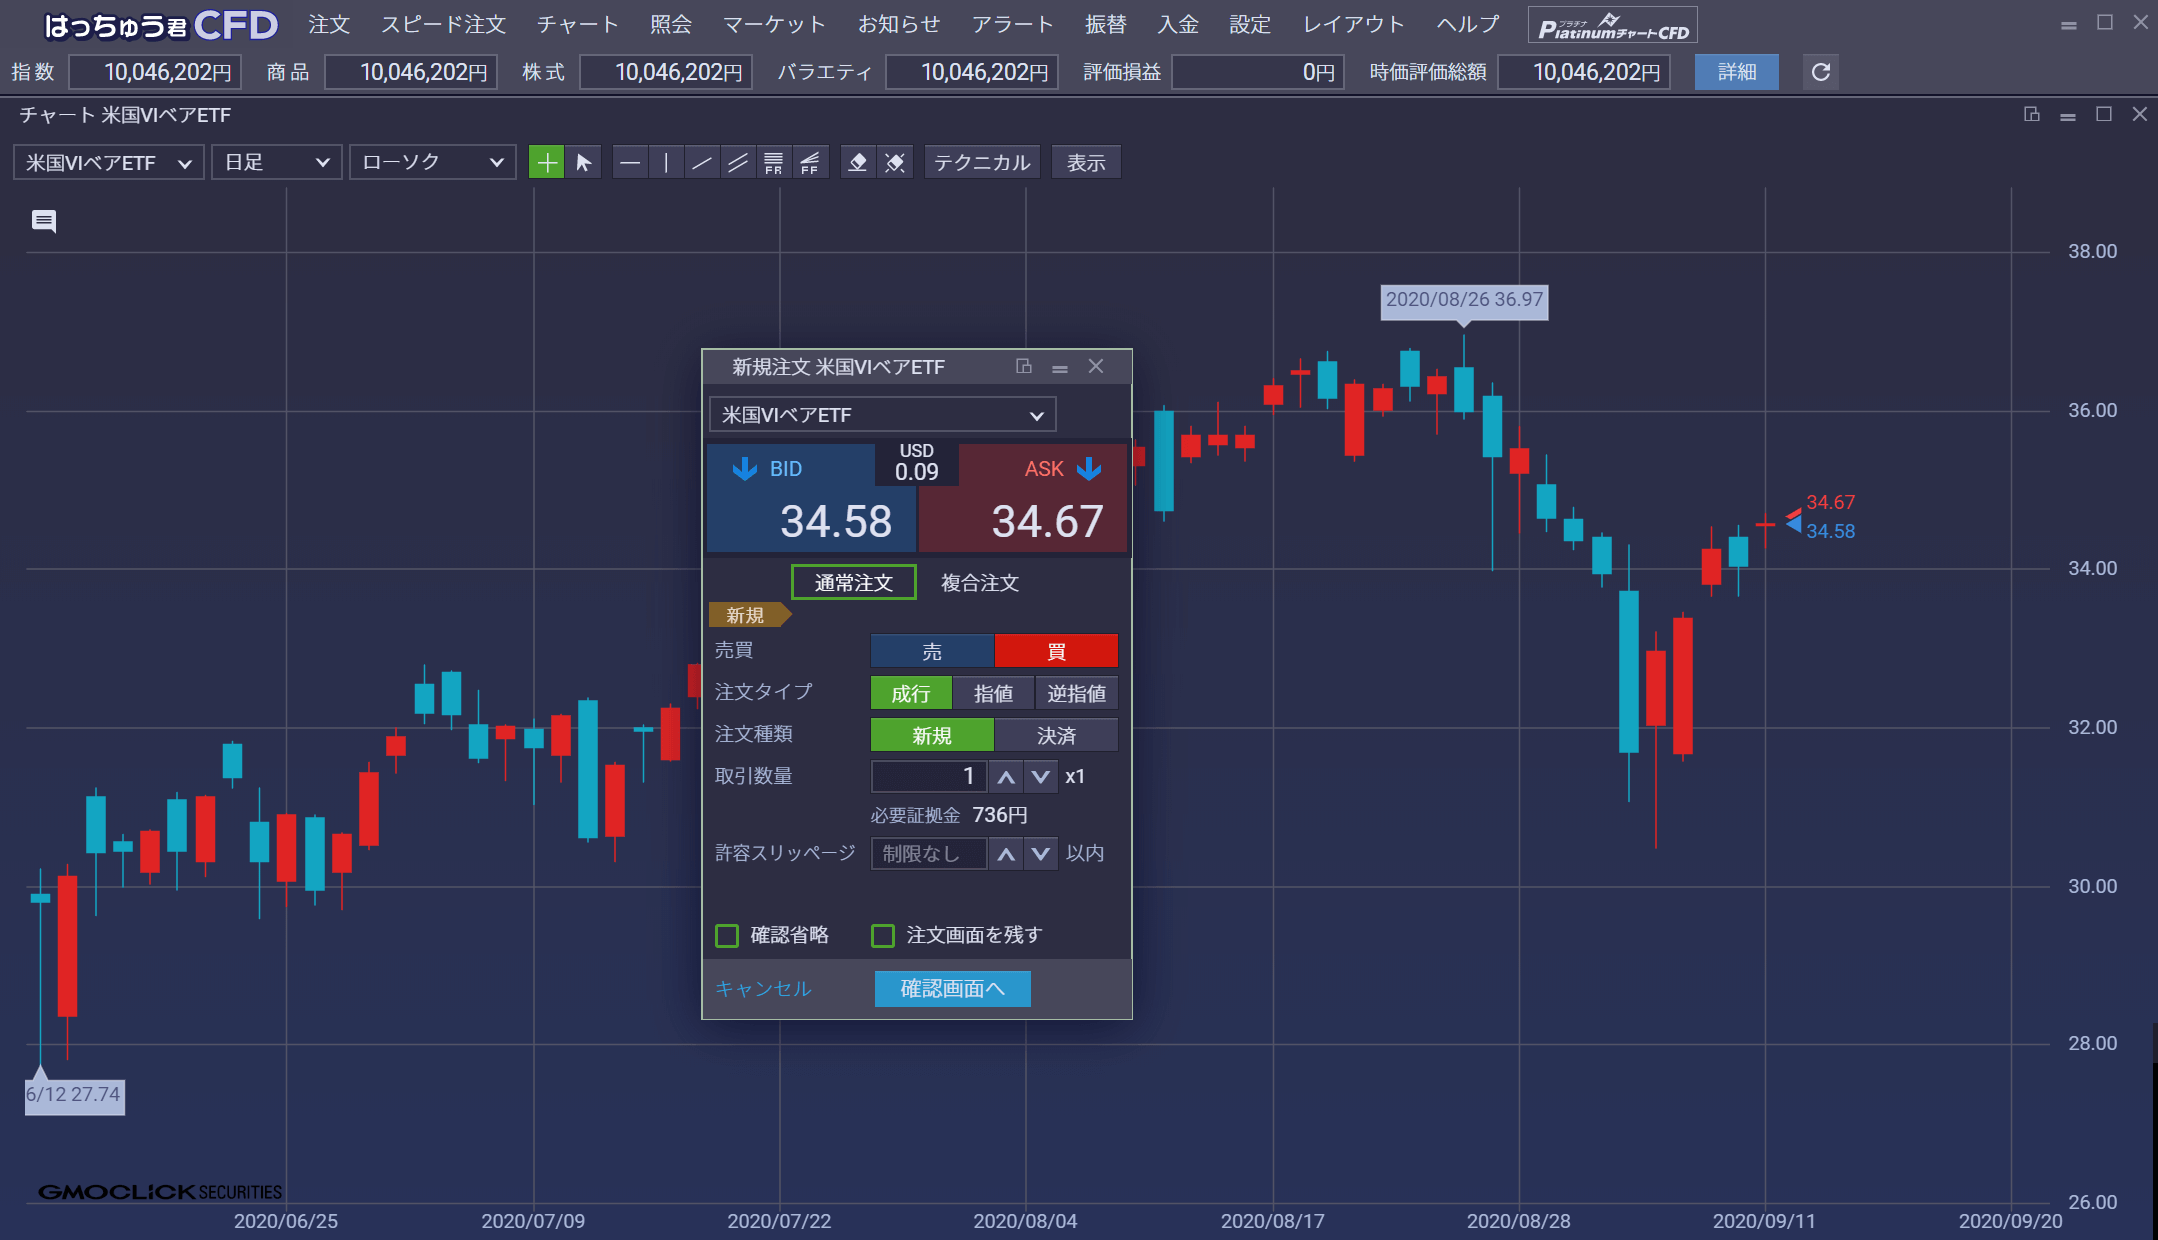Enable the 確認省略 checkbox
2158x1240 pixels.
point(727,935)
